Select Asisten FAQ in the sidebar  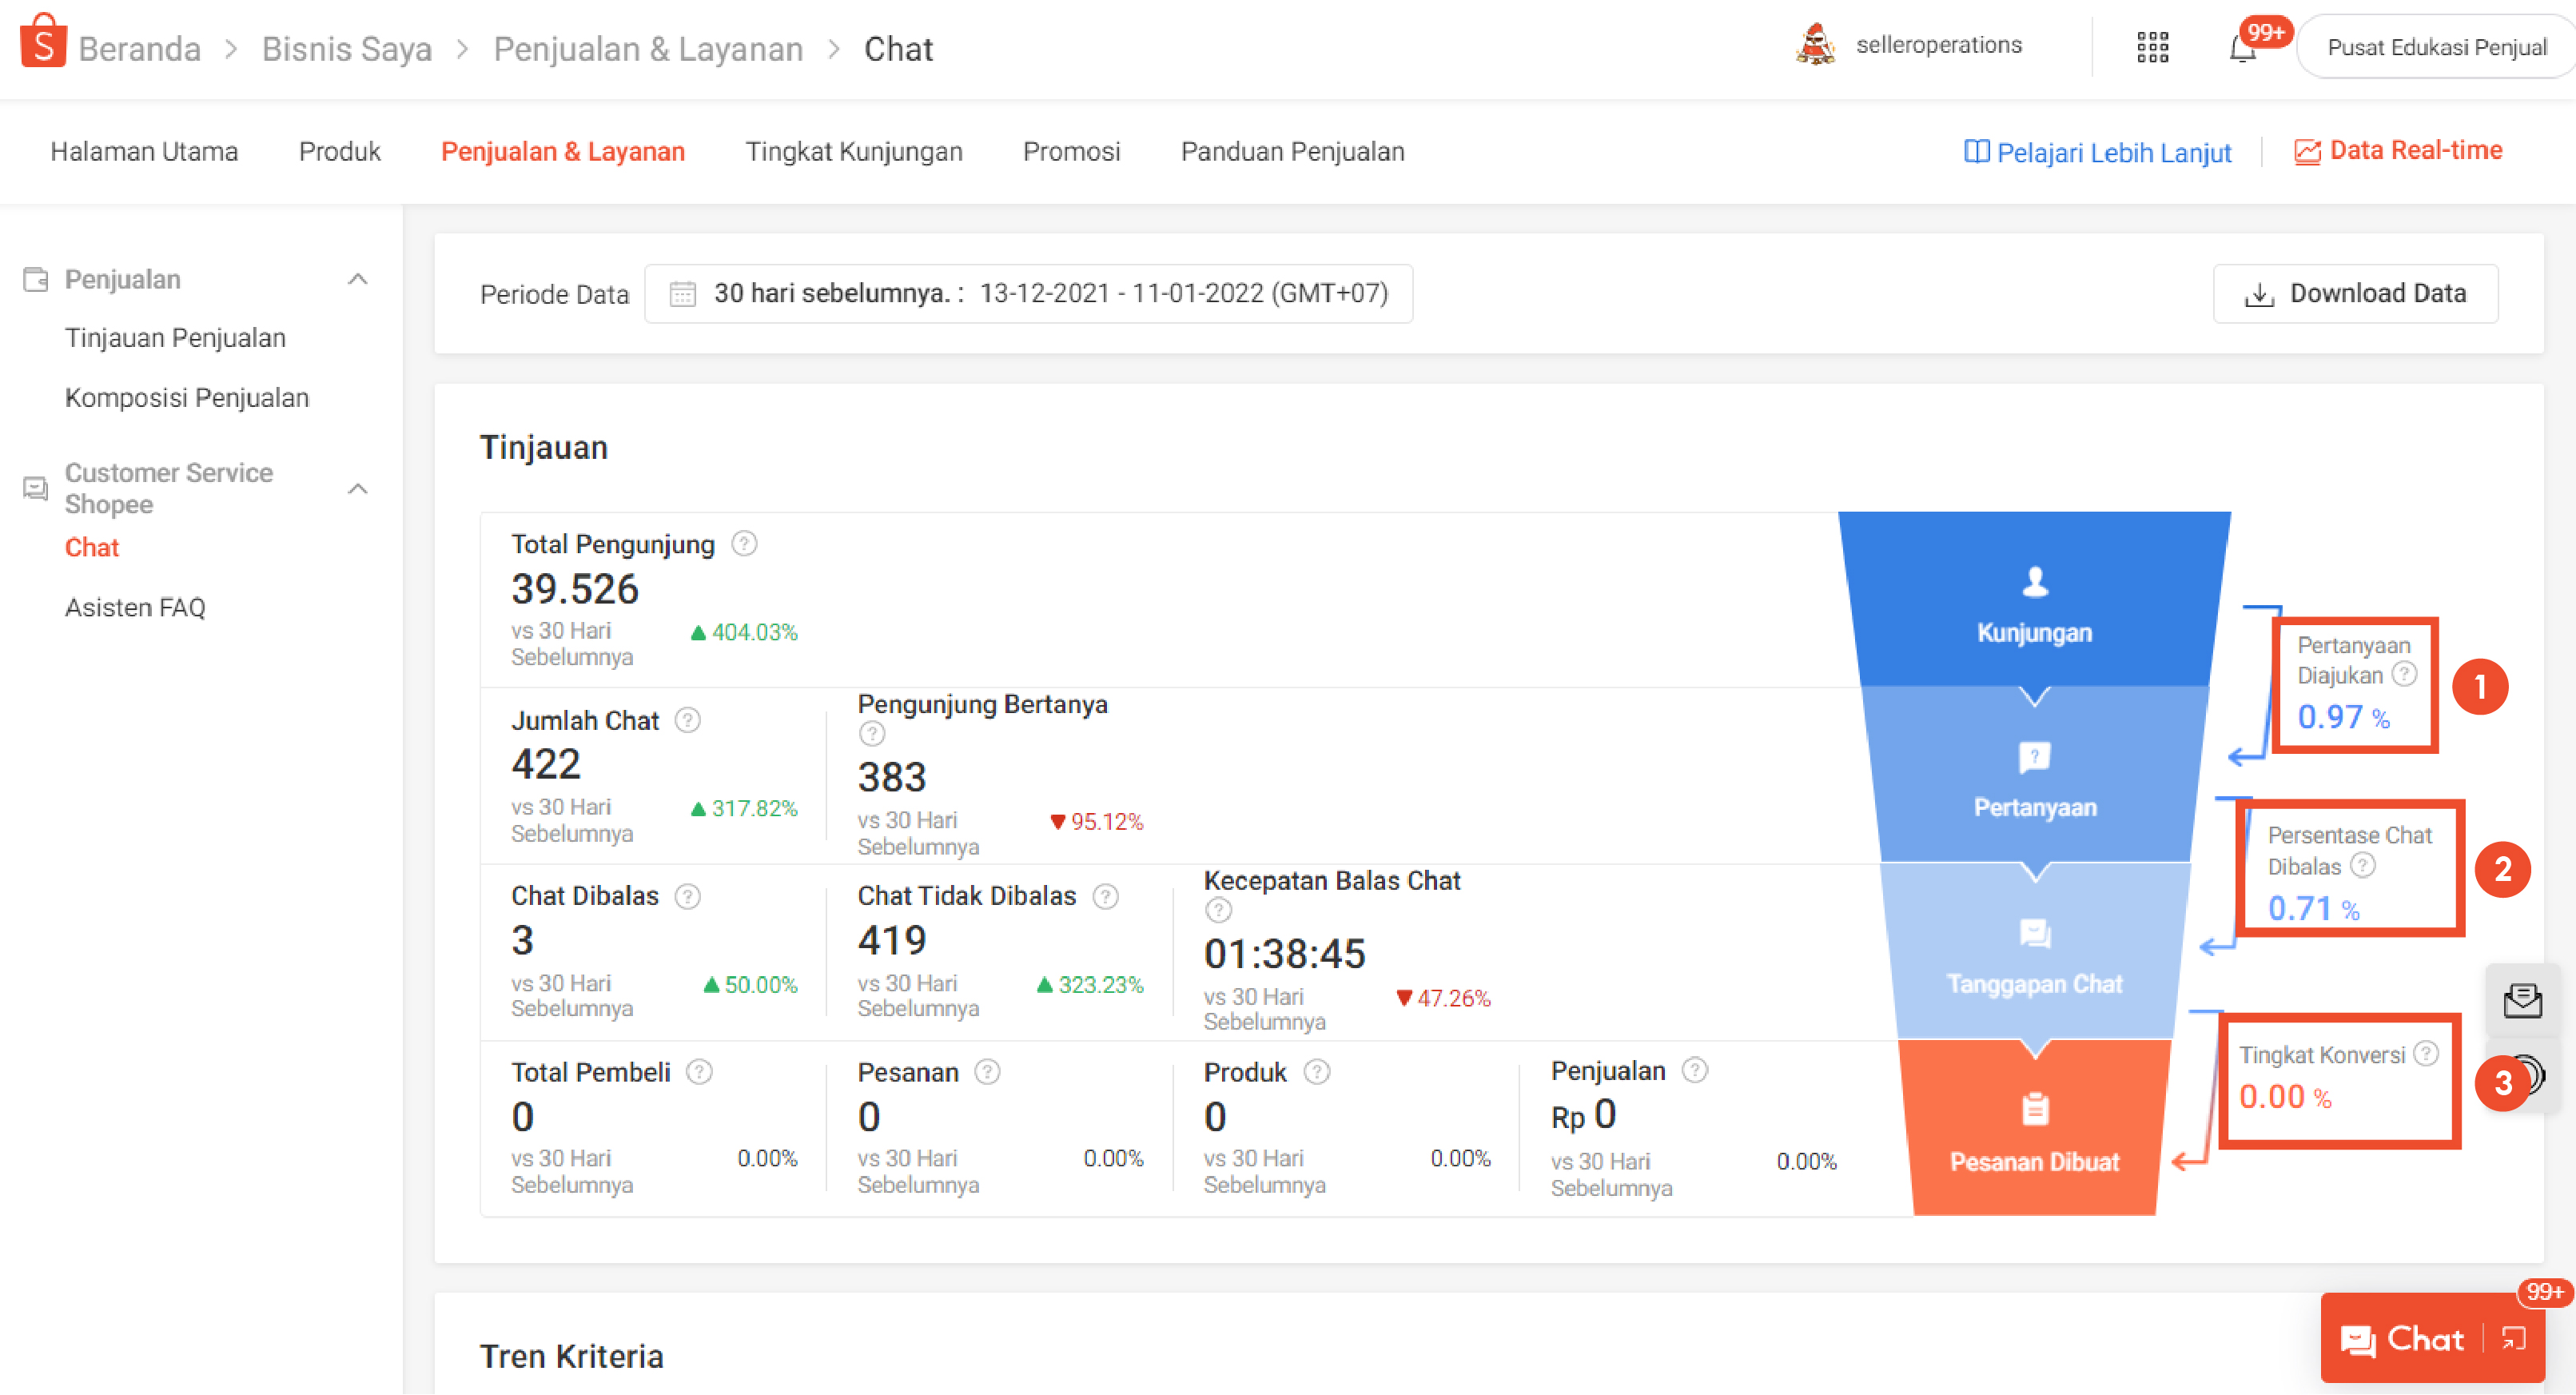135,607
